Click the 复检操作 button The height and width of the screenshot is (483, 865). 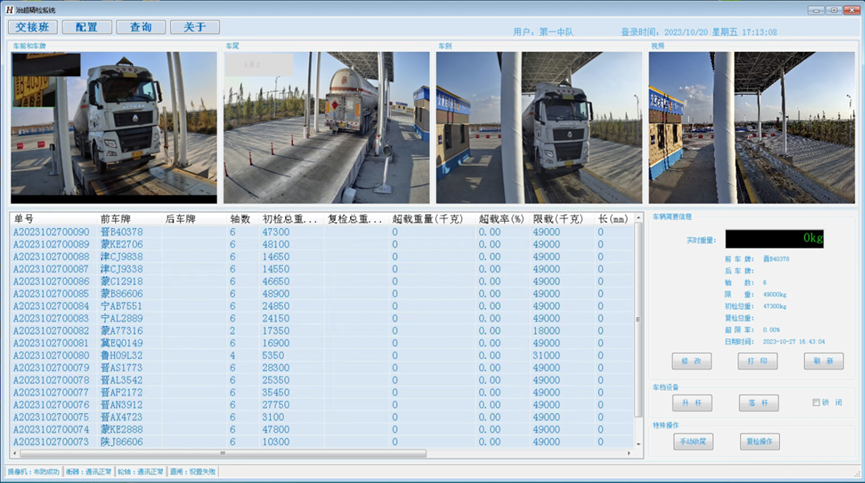click(x=757, y=441)
